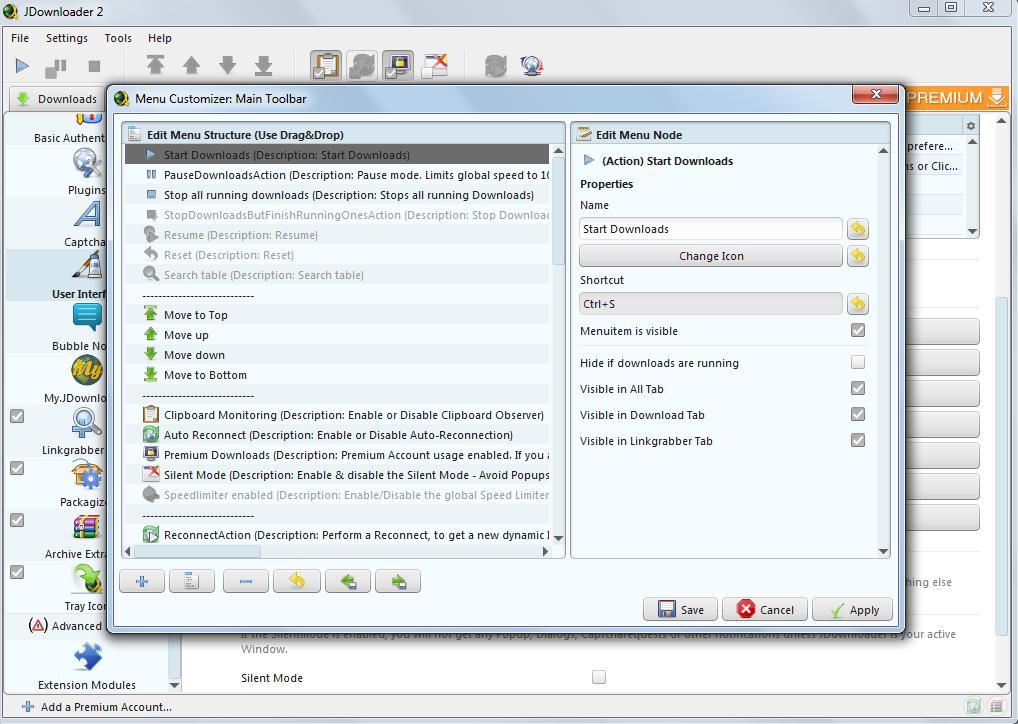Screen dimensions: 1018x724
Task: Toggle the Silent Mode checkbox in background settings
Action: point(599,677)
